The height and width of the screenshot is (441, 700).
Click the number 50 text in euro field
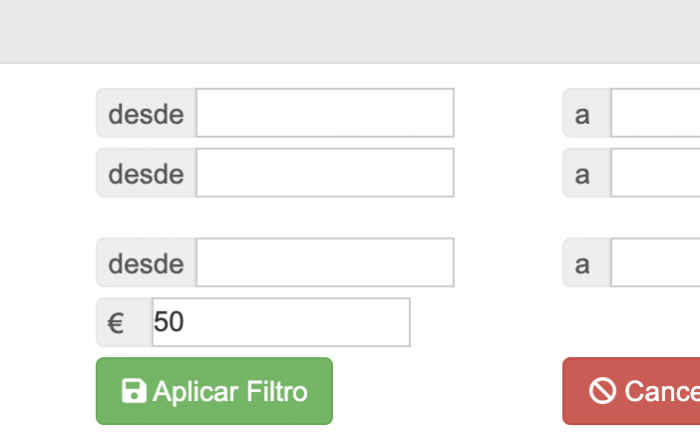[168, 321]
